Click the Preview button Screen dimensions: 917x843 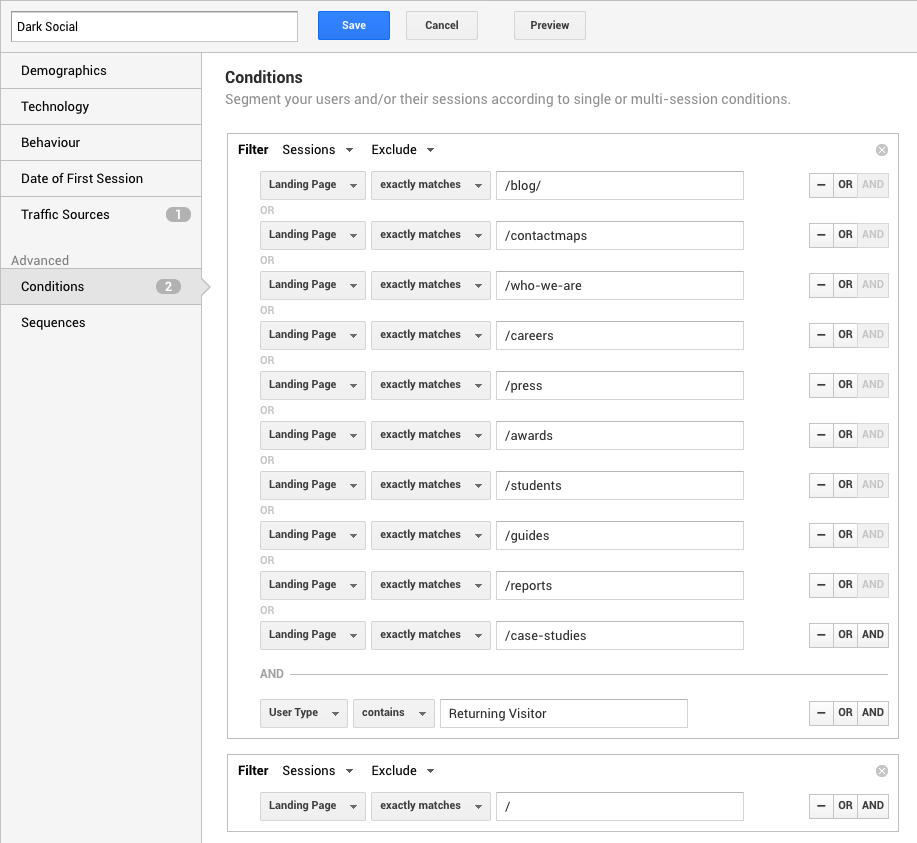[x=549, y=26]
